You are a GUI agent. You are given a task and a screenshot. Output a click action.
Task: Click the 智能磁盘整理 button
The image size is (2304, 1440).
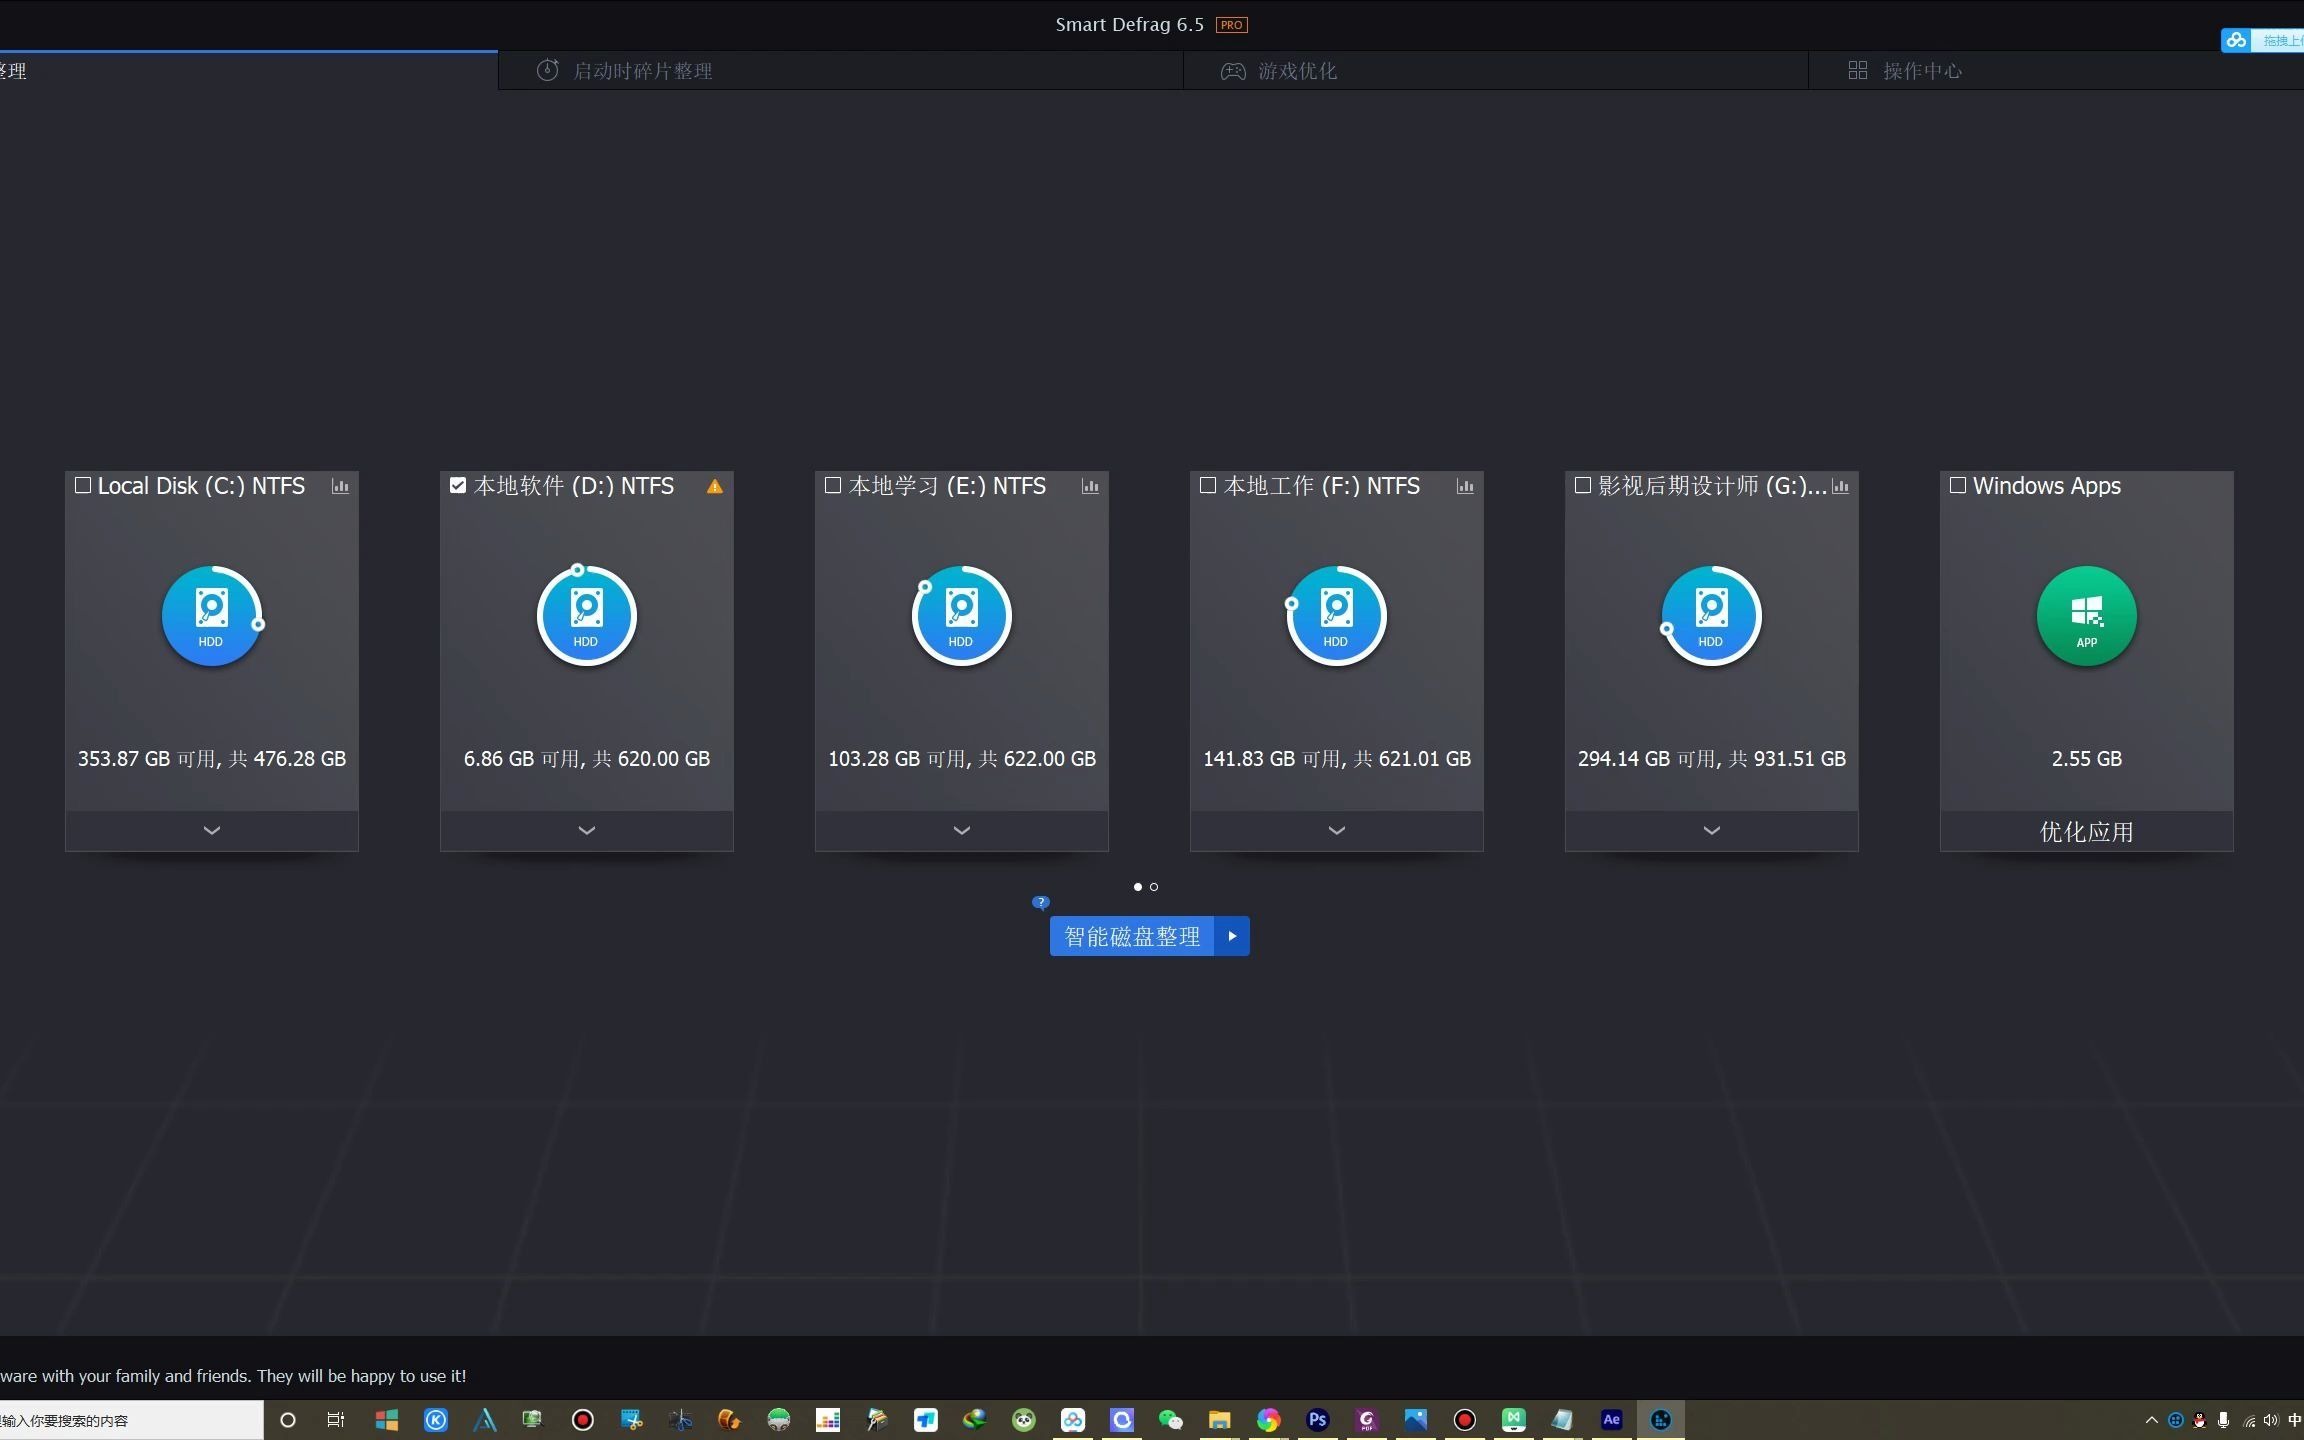1130,935
